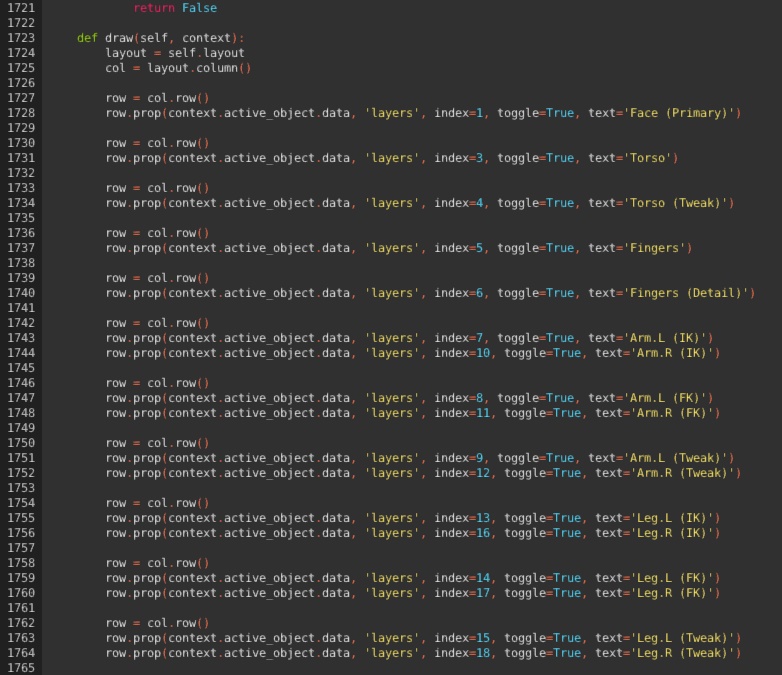
Task: Click the 'Arm.L (IK)' string
Action: [664, 338]
